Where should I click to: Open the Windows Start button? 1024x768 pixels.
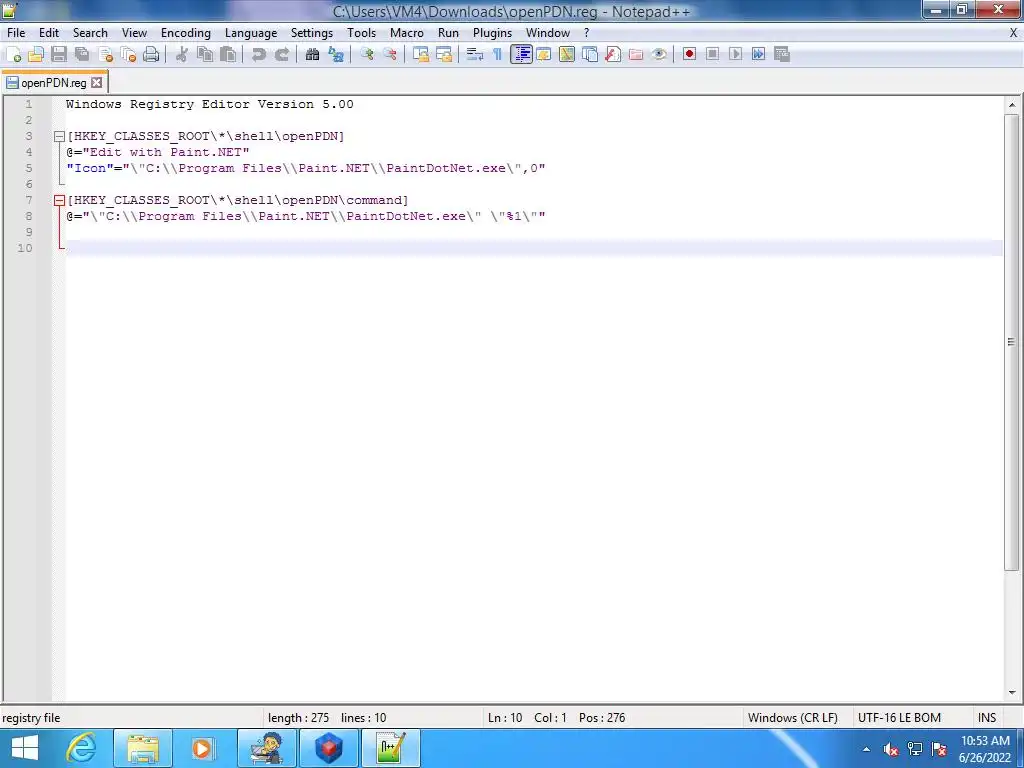coord(25,748)
